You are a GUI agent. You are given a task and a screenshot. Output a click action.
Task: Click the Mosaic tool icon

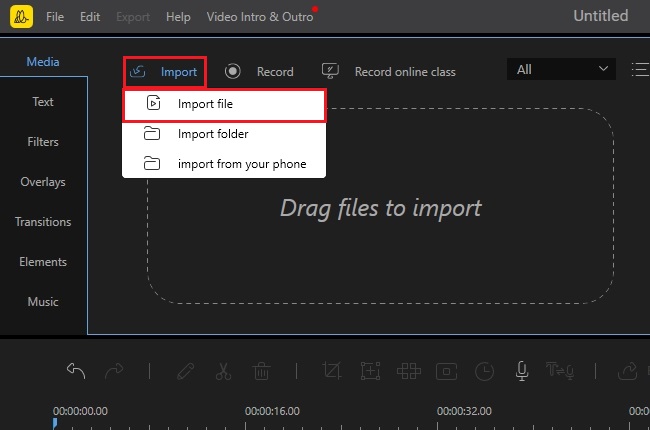(409, 371)
